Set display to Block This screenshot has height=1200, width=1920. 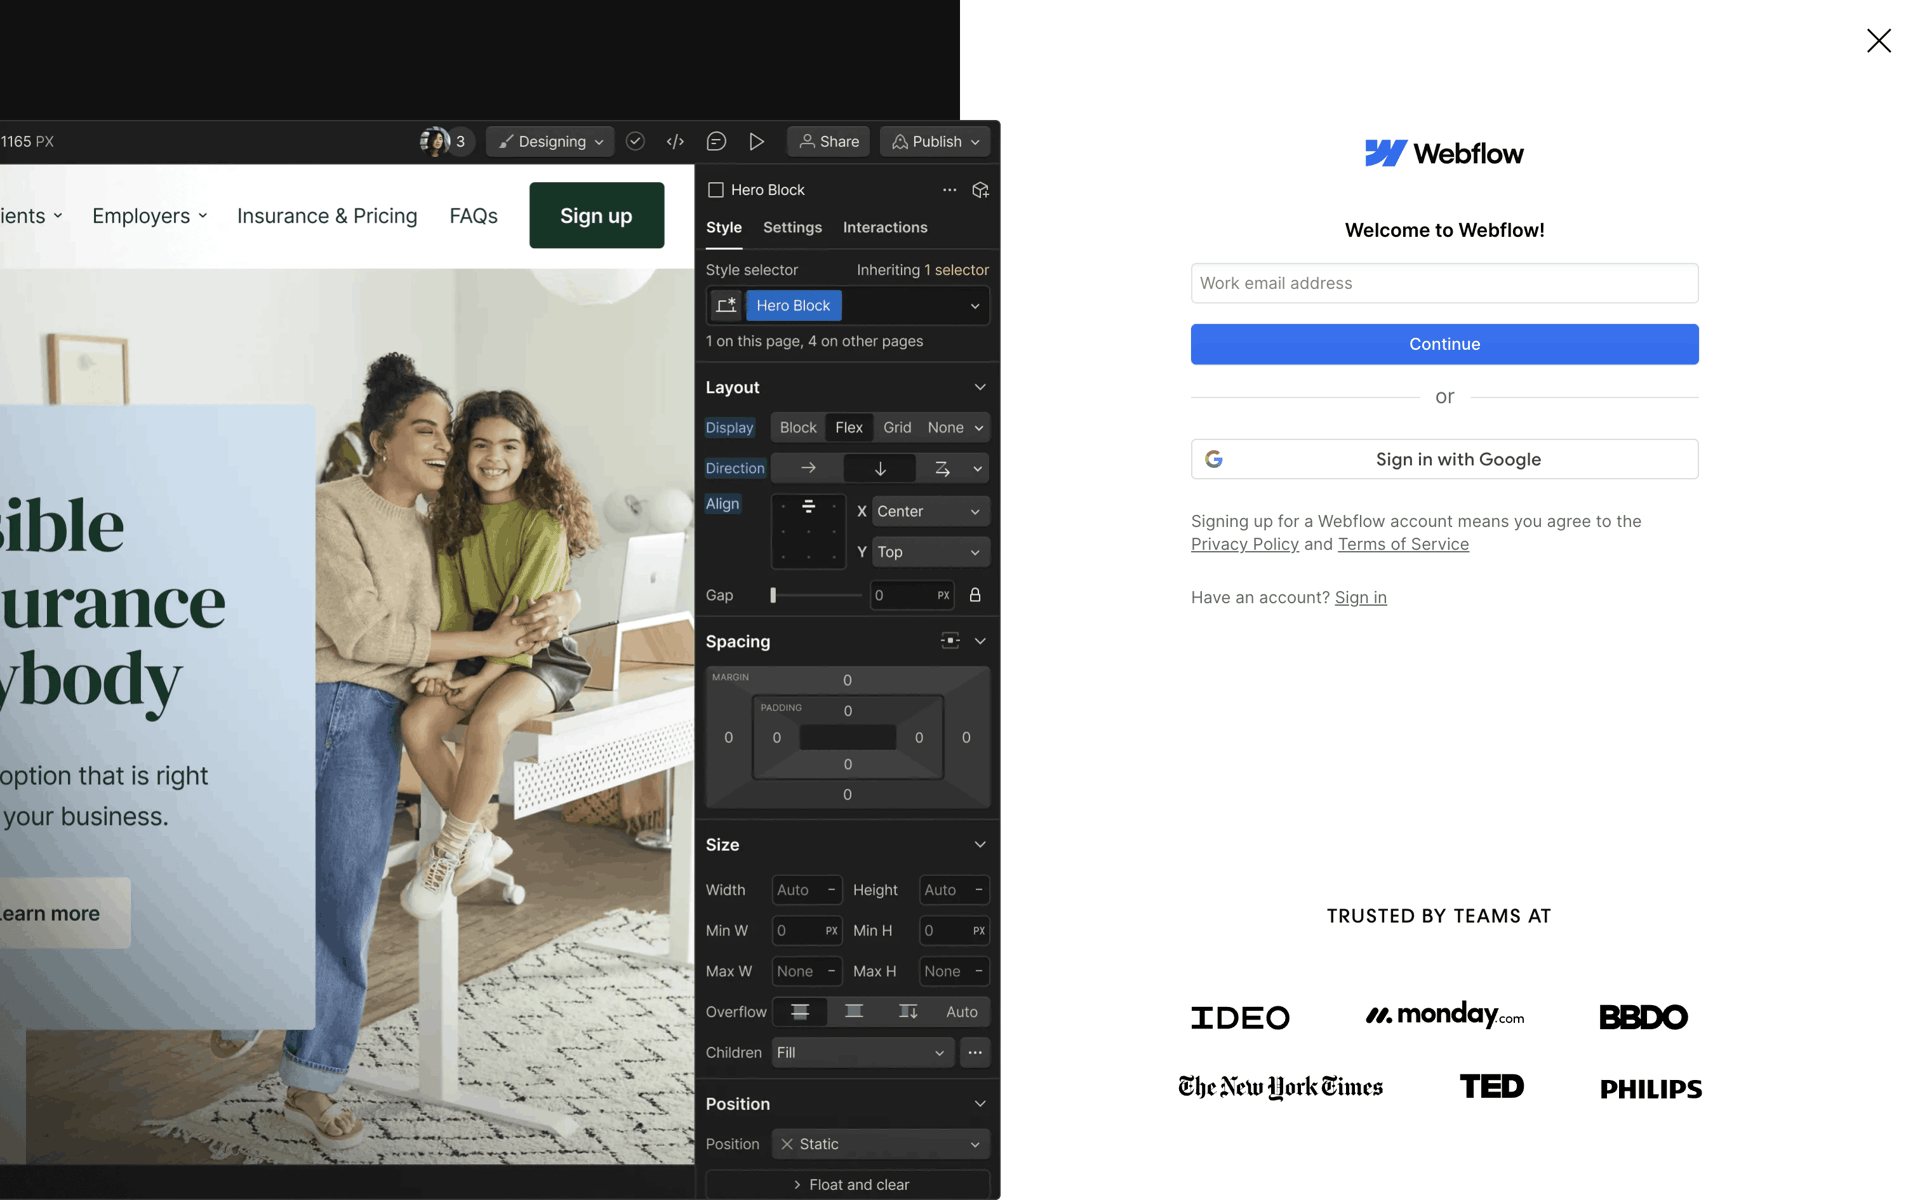pos(798,427)
